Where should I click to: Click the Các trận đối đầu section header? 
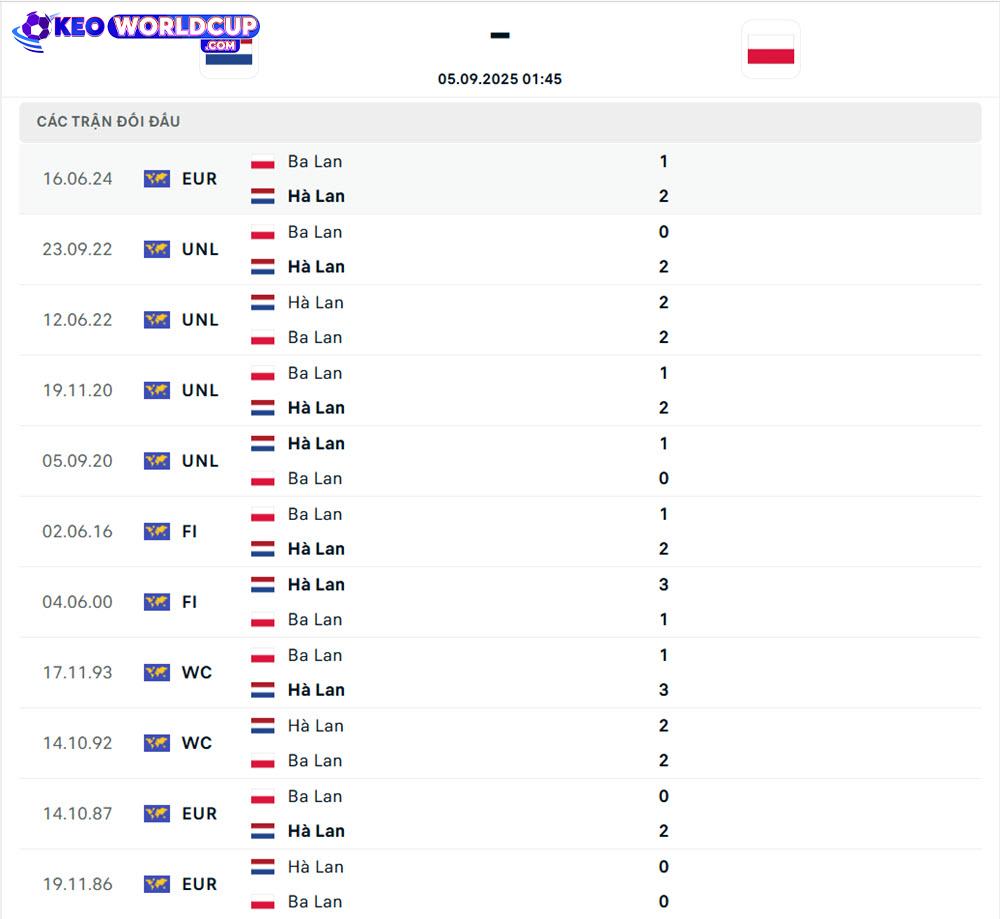(500, 122)
